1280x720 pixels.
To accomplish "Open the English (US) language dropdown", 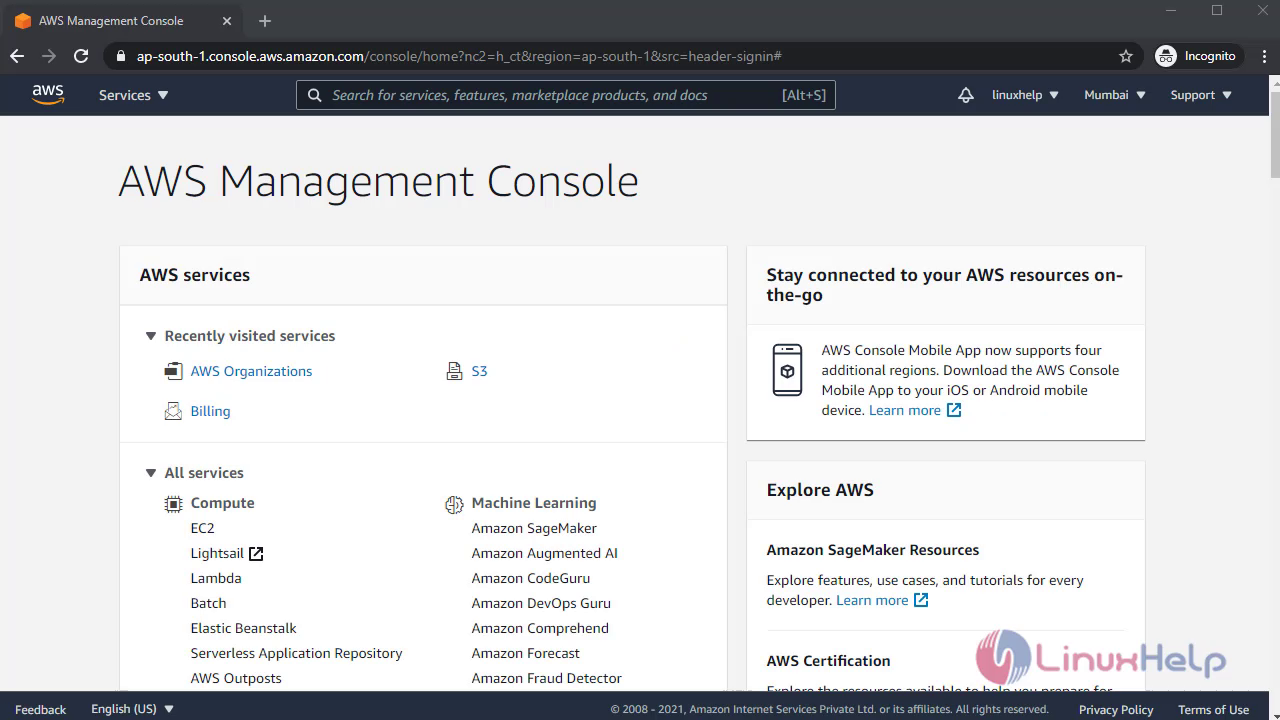I will 133,709.
